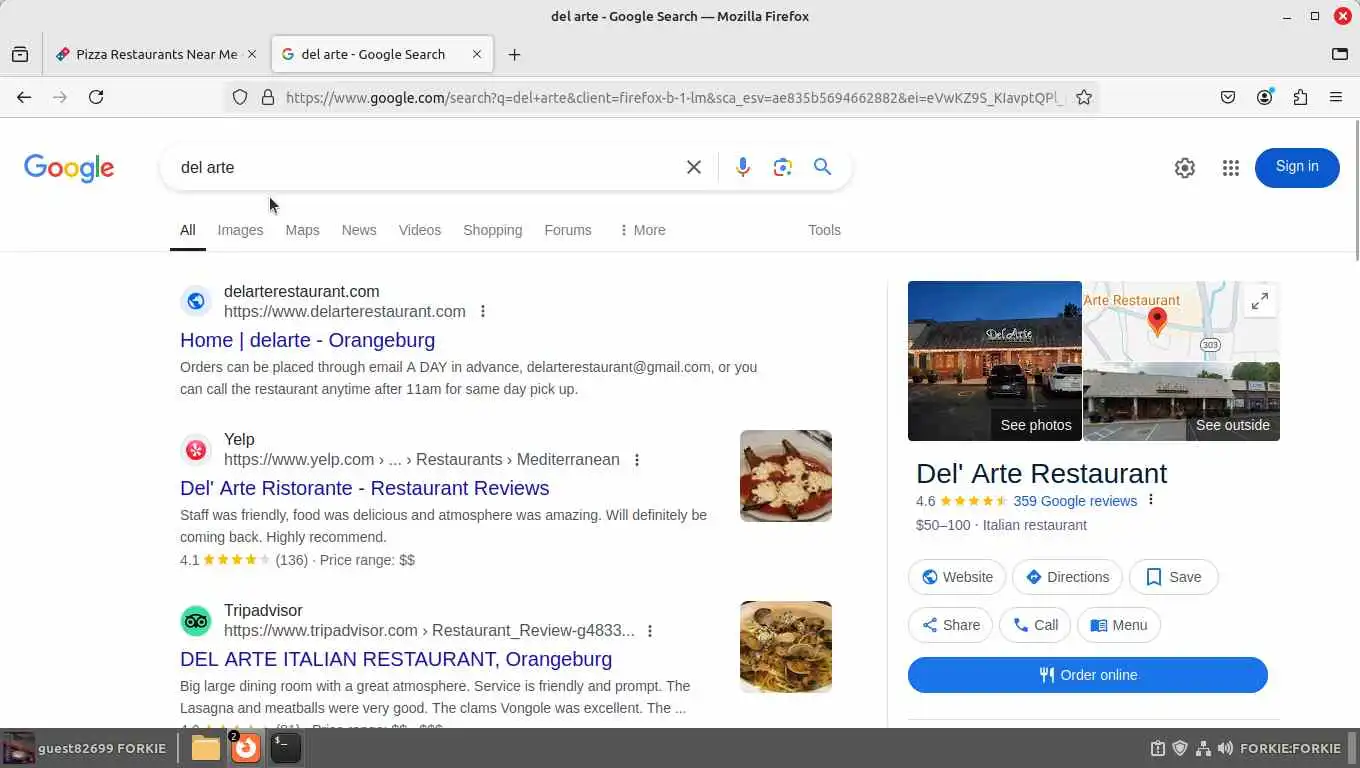The height and width of the screenshot is (768, 1360).
Task: Click the Google logo
Action: pos(69,168)
